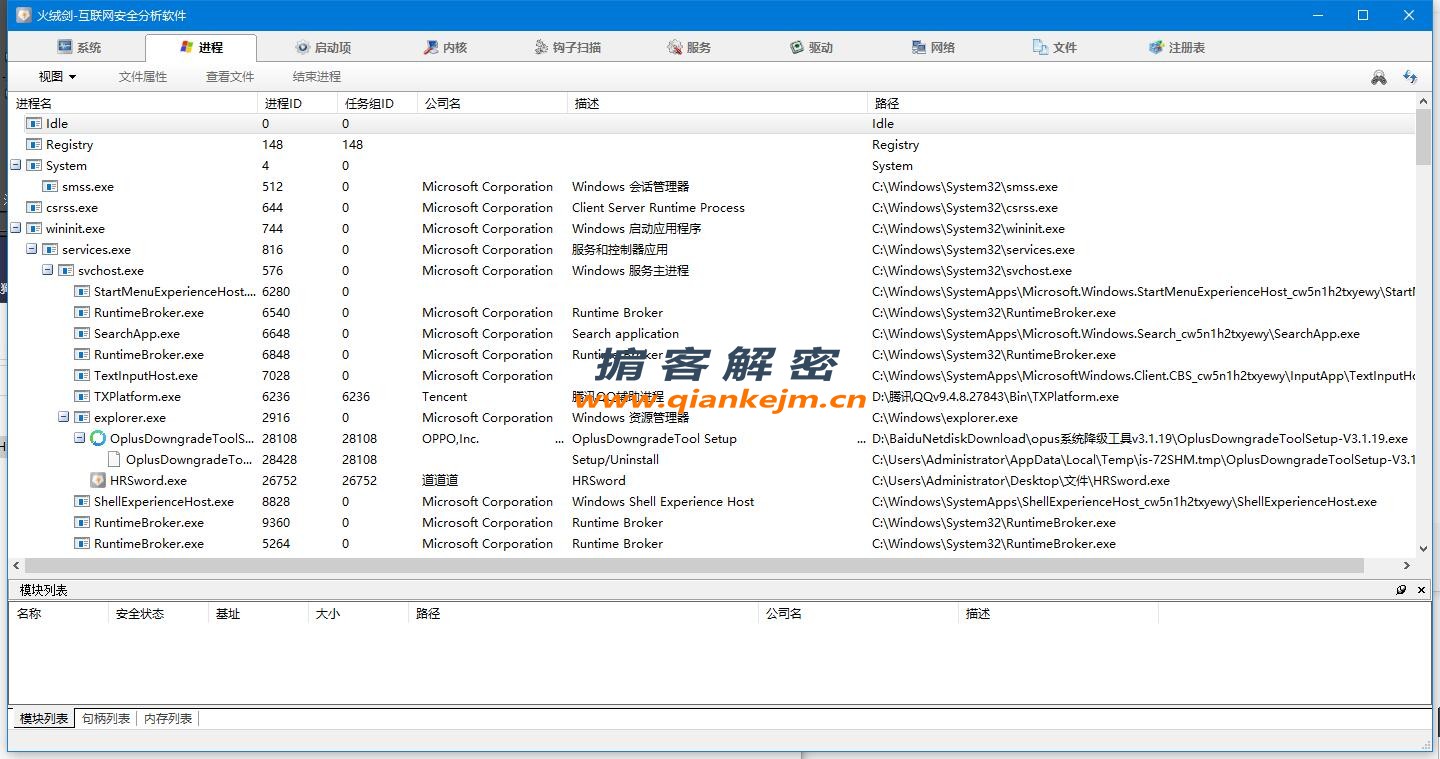
Task: Switch to the 启动项 tab
Action: click(x=323, y=47)
